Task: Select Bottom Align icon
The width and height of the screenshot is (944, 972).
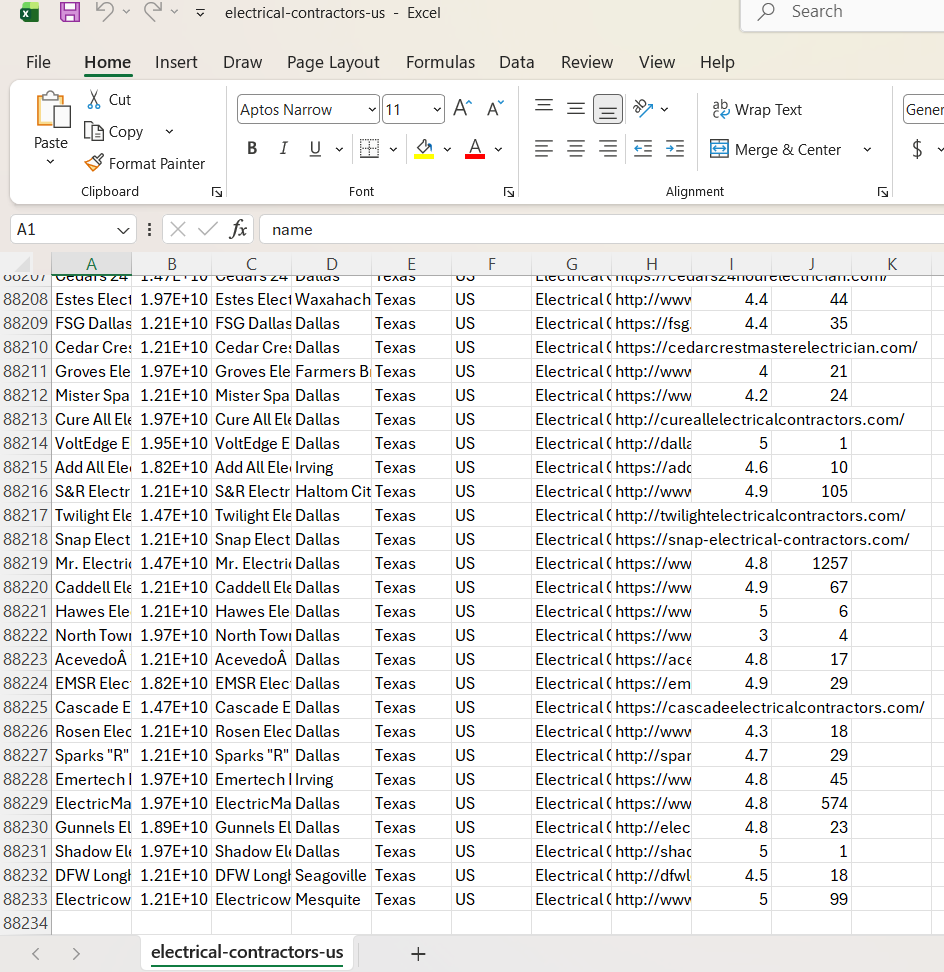Action: click(607, 109)
